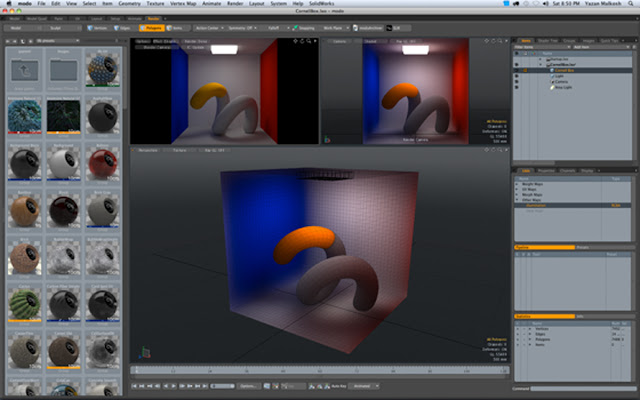
Task: Click the Options... button
Action: [248, 386]
